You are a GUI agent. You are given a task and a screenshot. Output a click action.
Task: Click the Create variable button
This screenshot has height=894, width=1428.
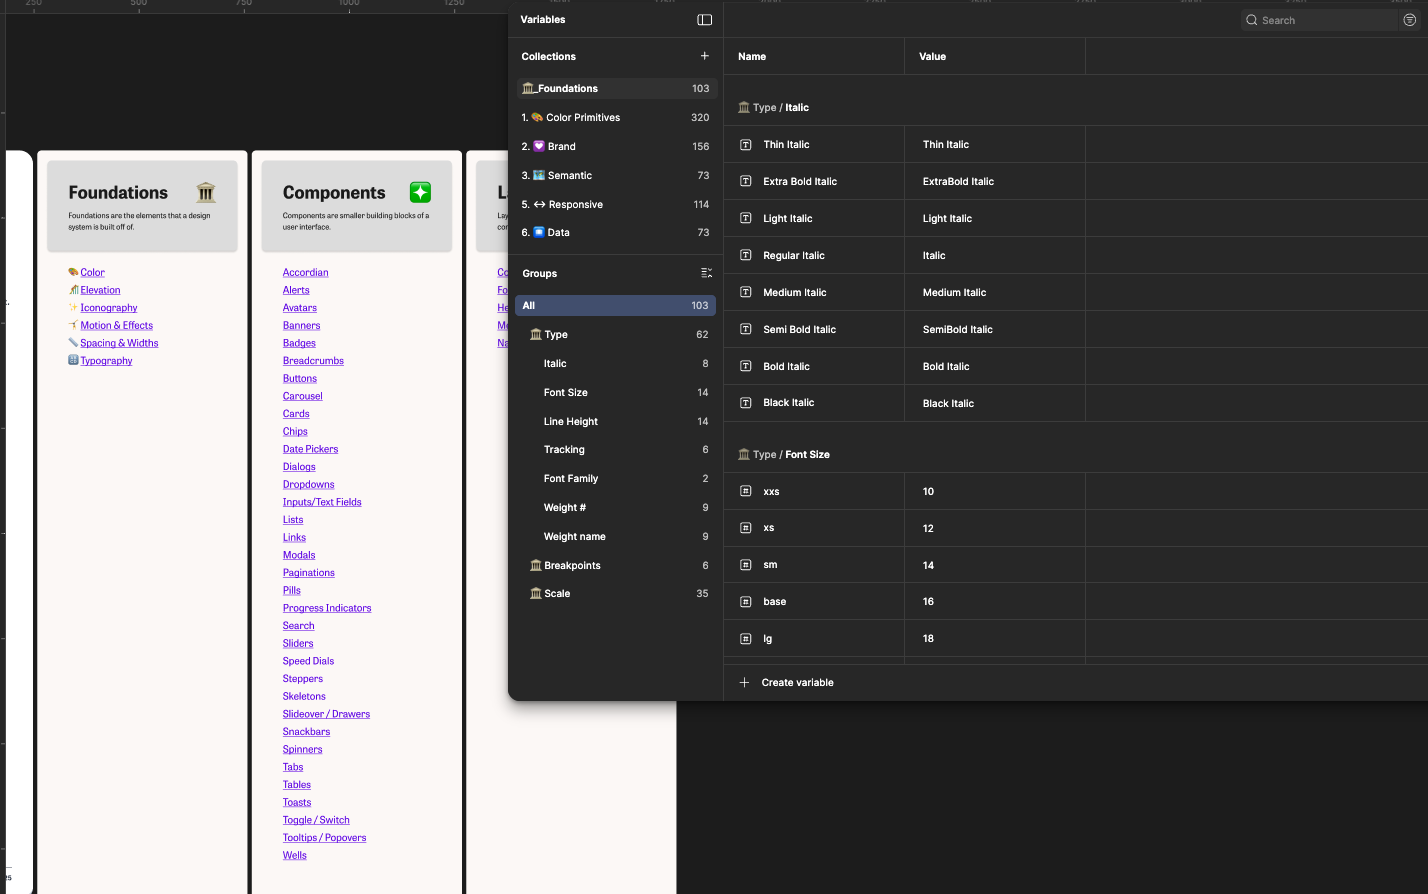tap(789, 682)
